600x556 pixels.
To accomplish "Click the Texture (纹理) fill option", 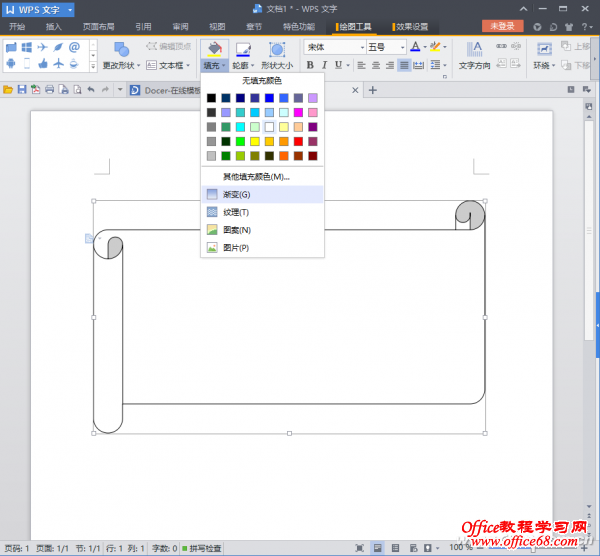I will (236, 212).
